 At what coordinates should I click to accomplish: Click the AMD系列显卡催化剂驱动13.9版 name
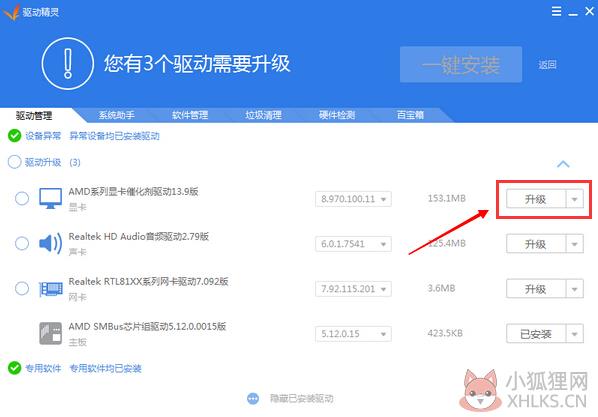click(x=133, y=192)
